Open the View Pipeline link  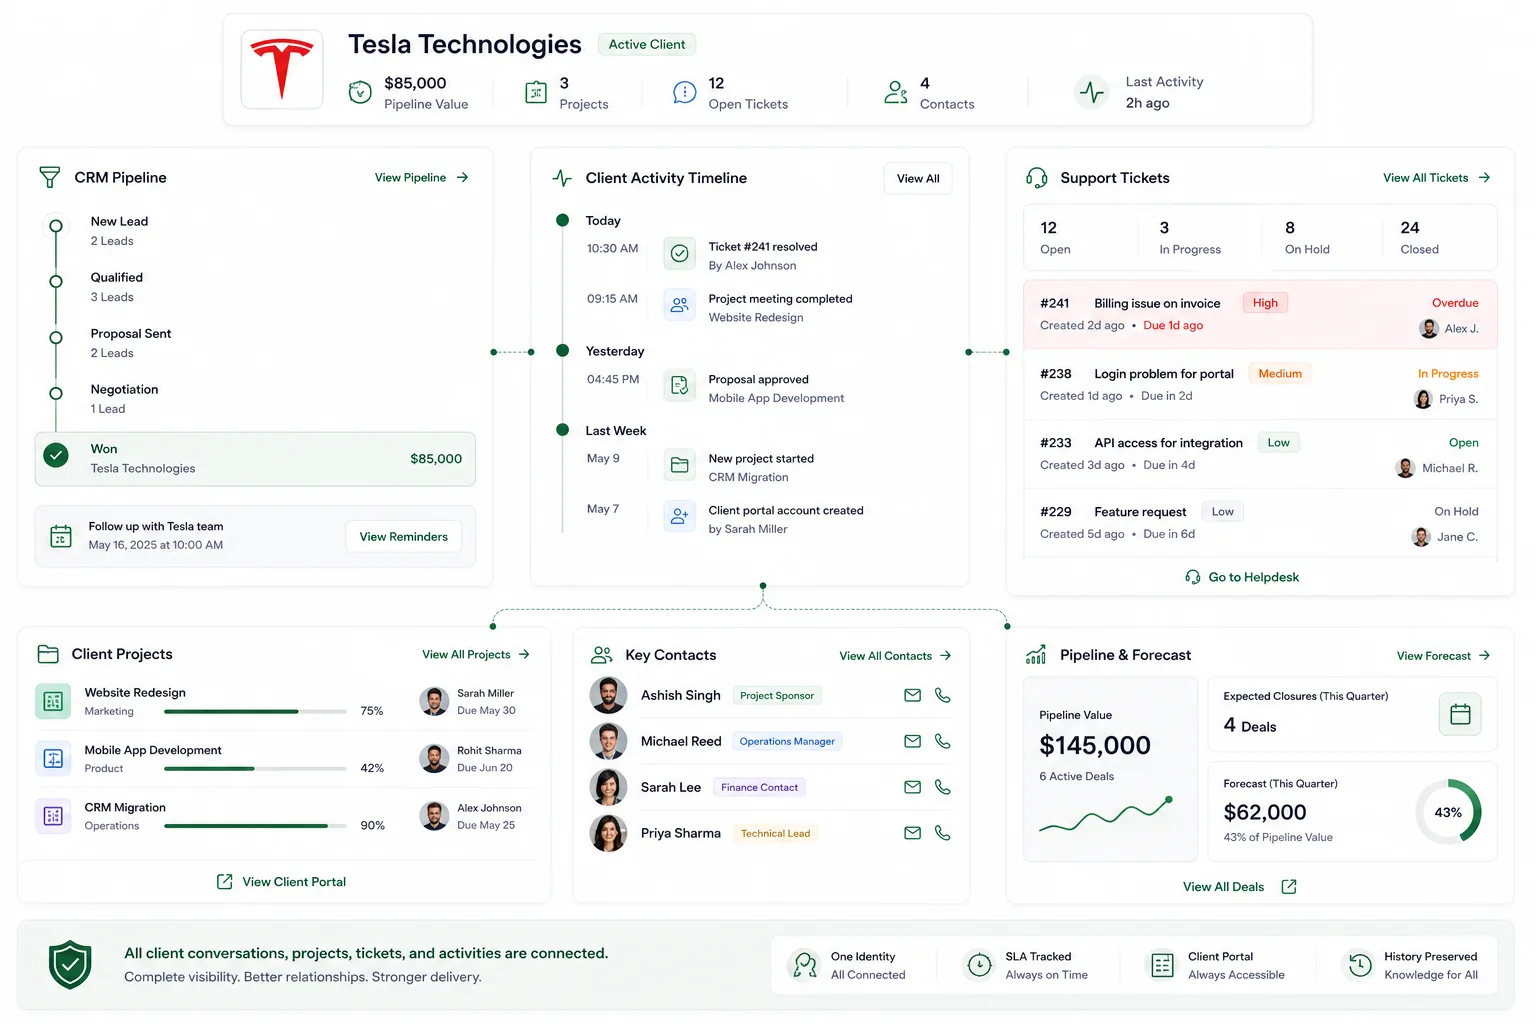(x=421, y=178)
